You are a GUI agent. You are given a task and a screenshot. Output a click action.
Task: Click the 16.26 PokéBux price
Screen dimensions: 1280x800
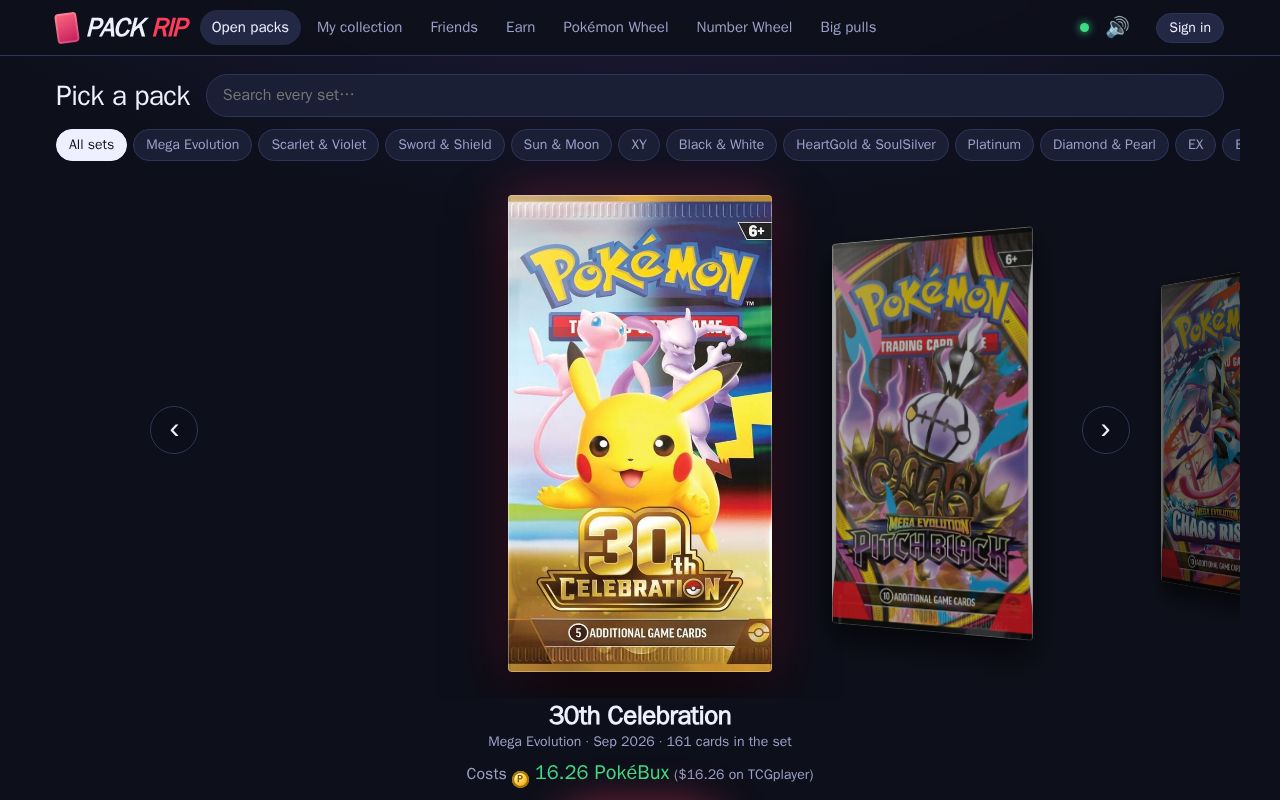tap(602, 773)
